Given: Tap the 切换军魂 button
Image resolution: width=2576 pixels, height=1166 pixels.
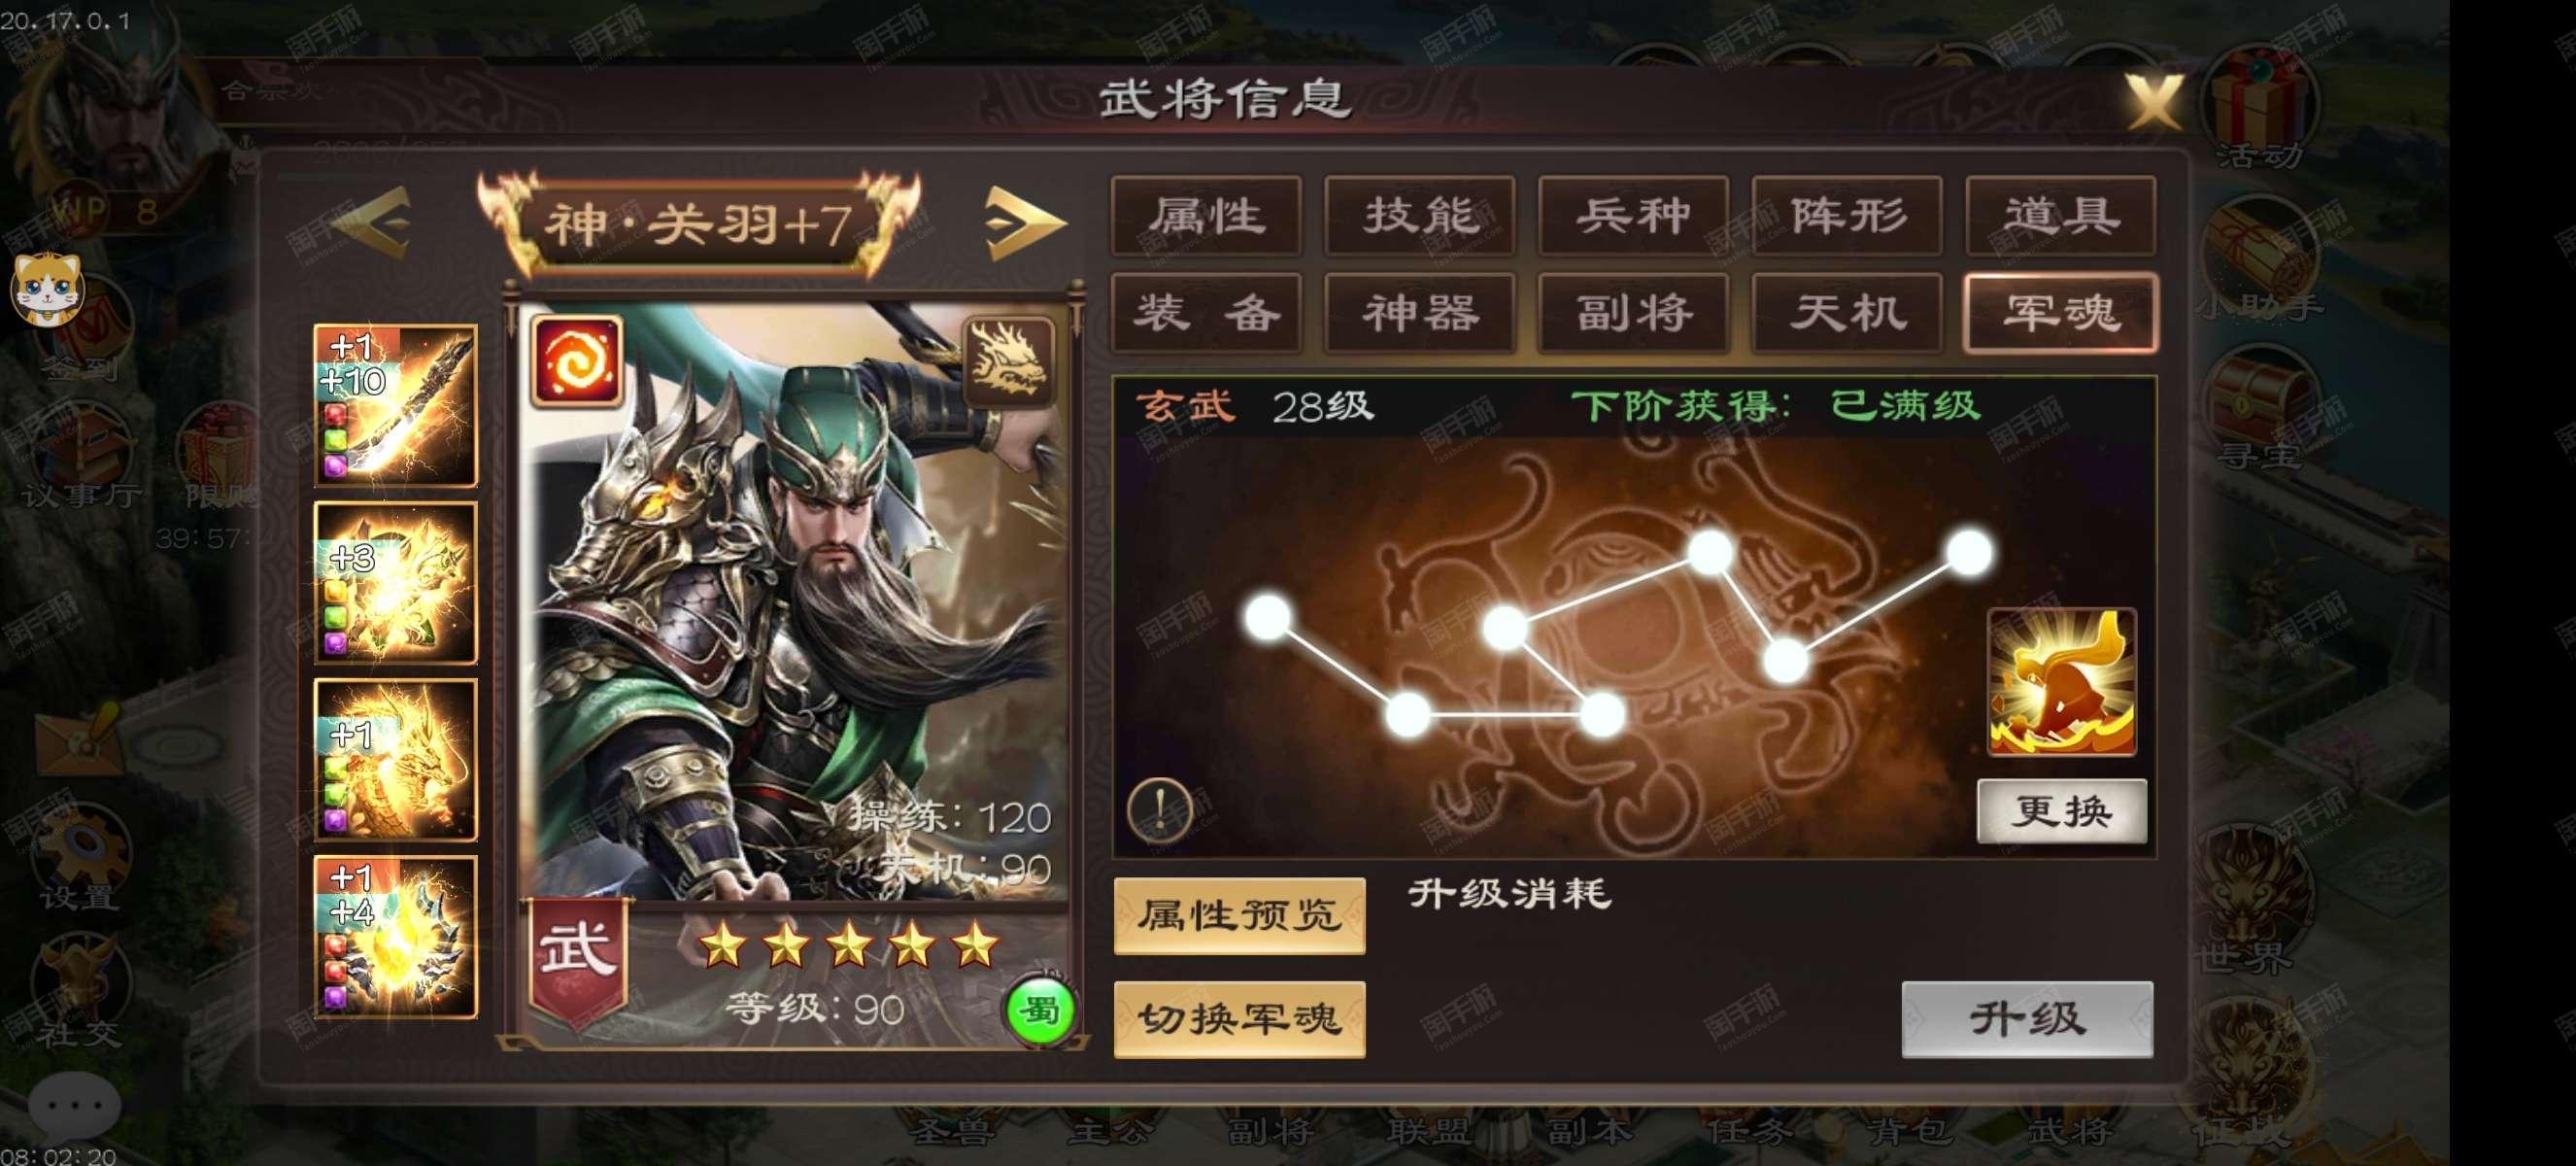Looking at the screenshot, I should (x=1239, y=1019).
